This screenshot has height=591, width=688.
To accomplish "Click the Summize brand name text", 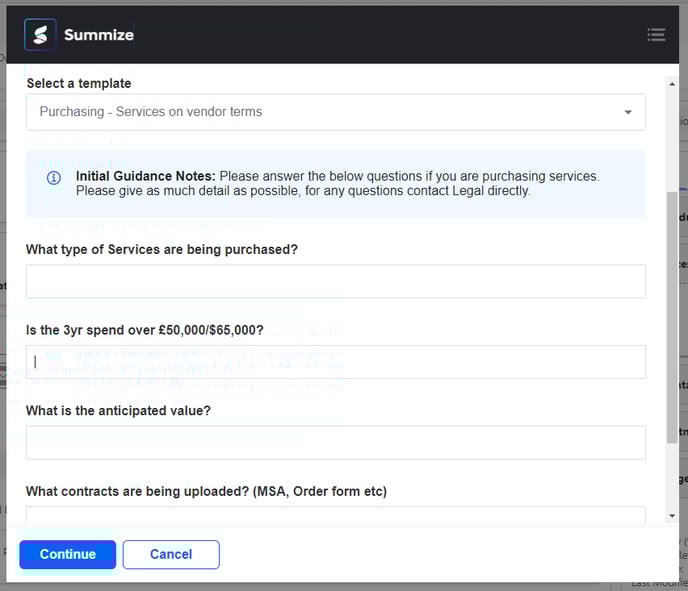I will pyautogui.click(x=98, y=35).
